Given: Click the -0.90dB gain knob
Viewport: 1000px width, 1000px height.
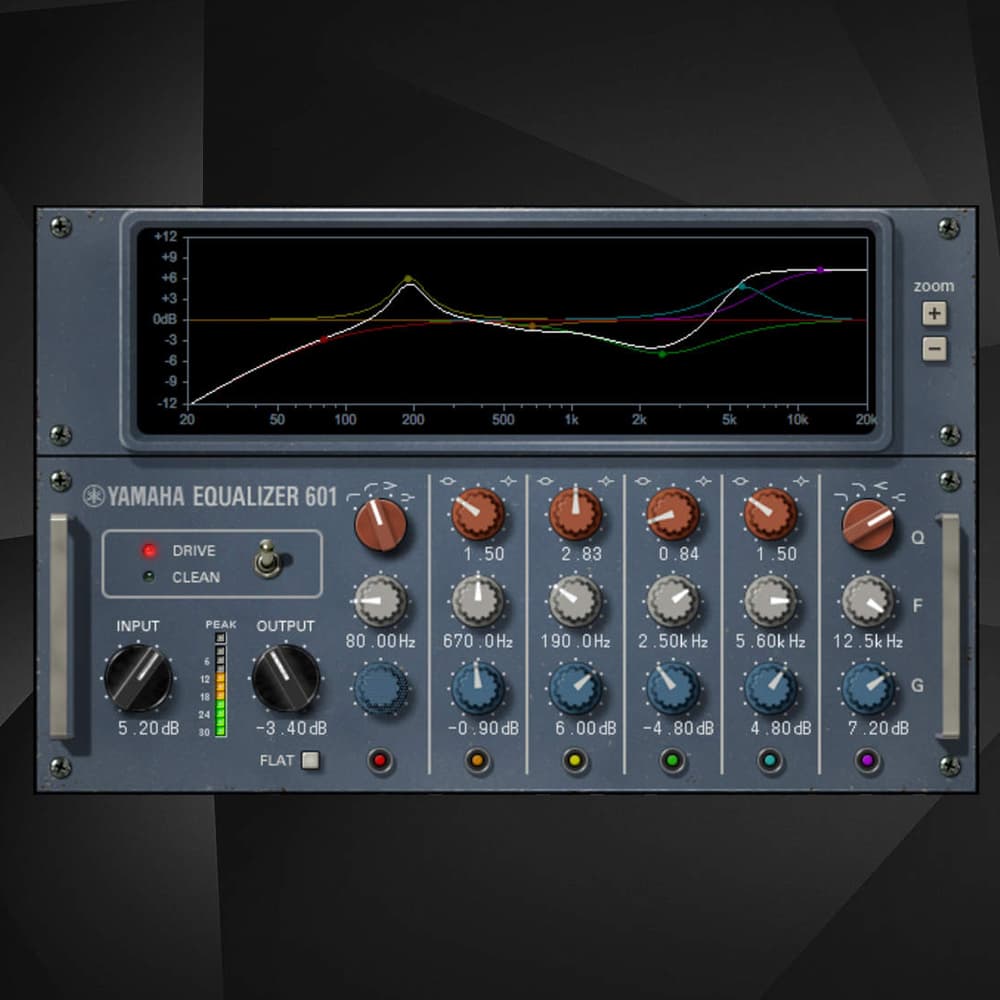Looking at the screenshot, I should tap(478, 688).
